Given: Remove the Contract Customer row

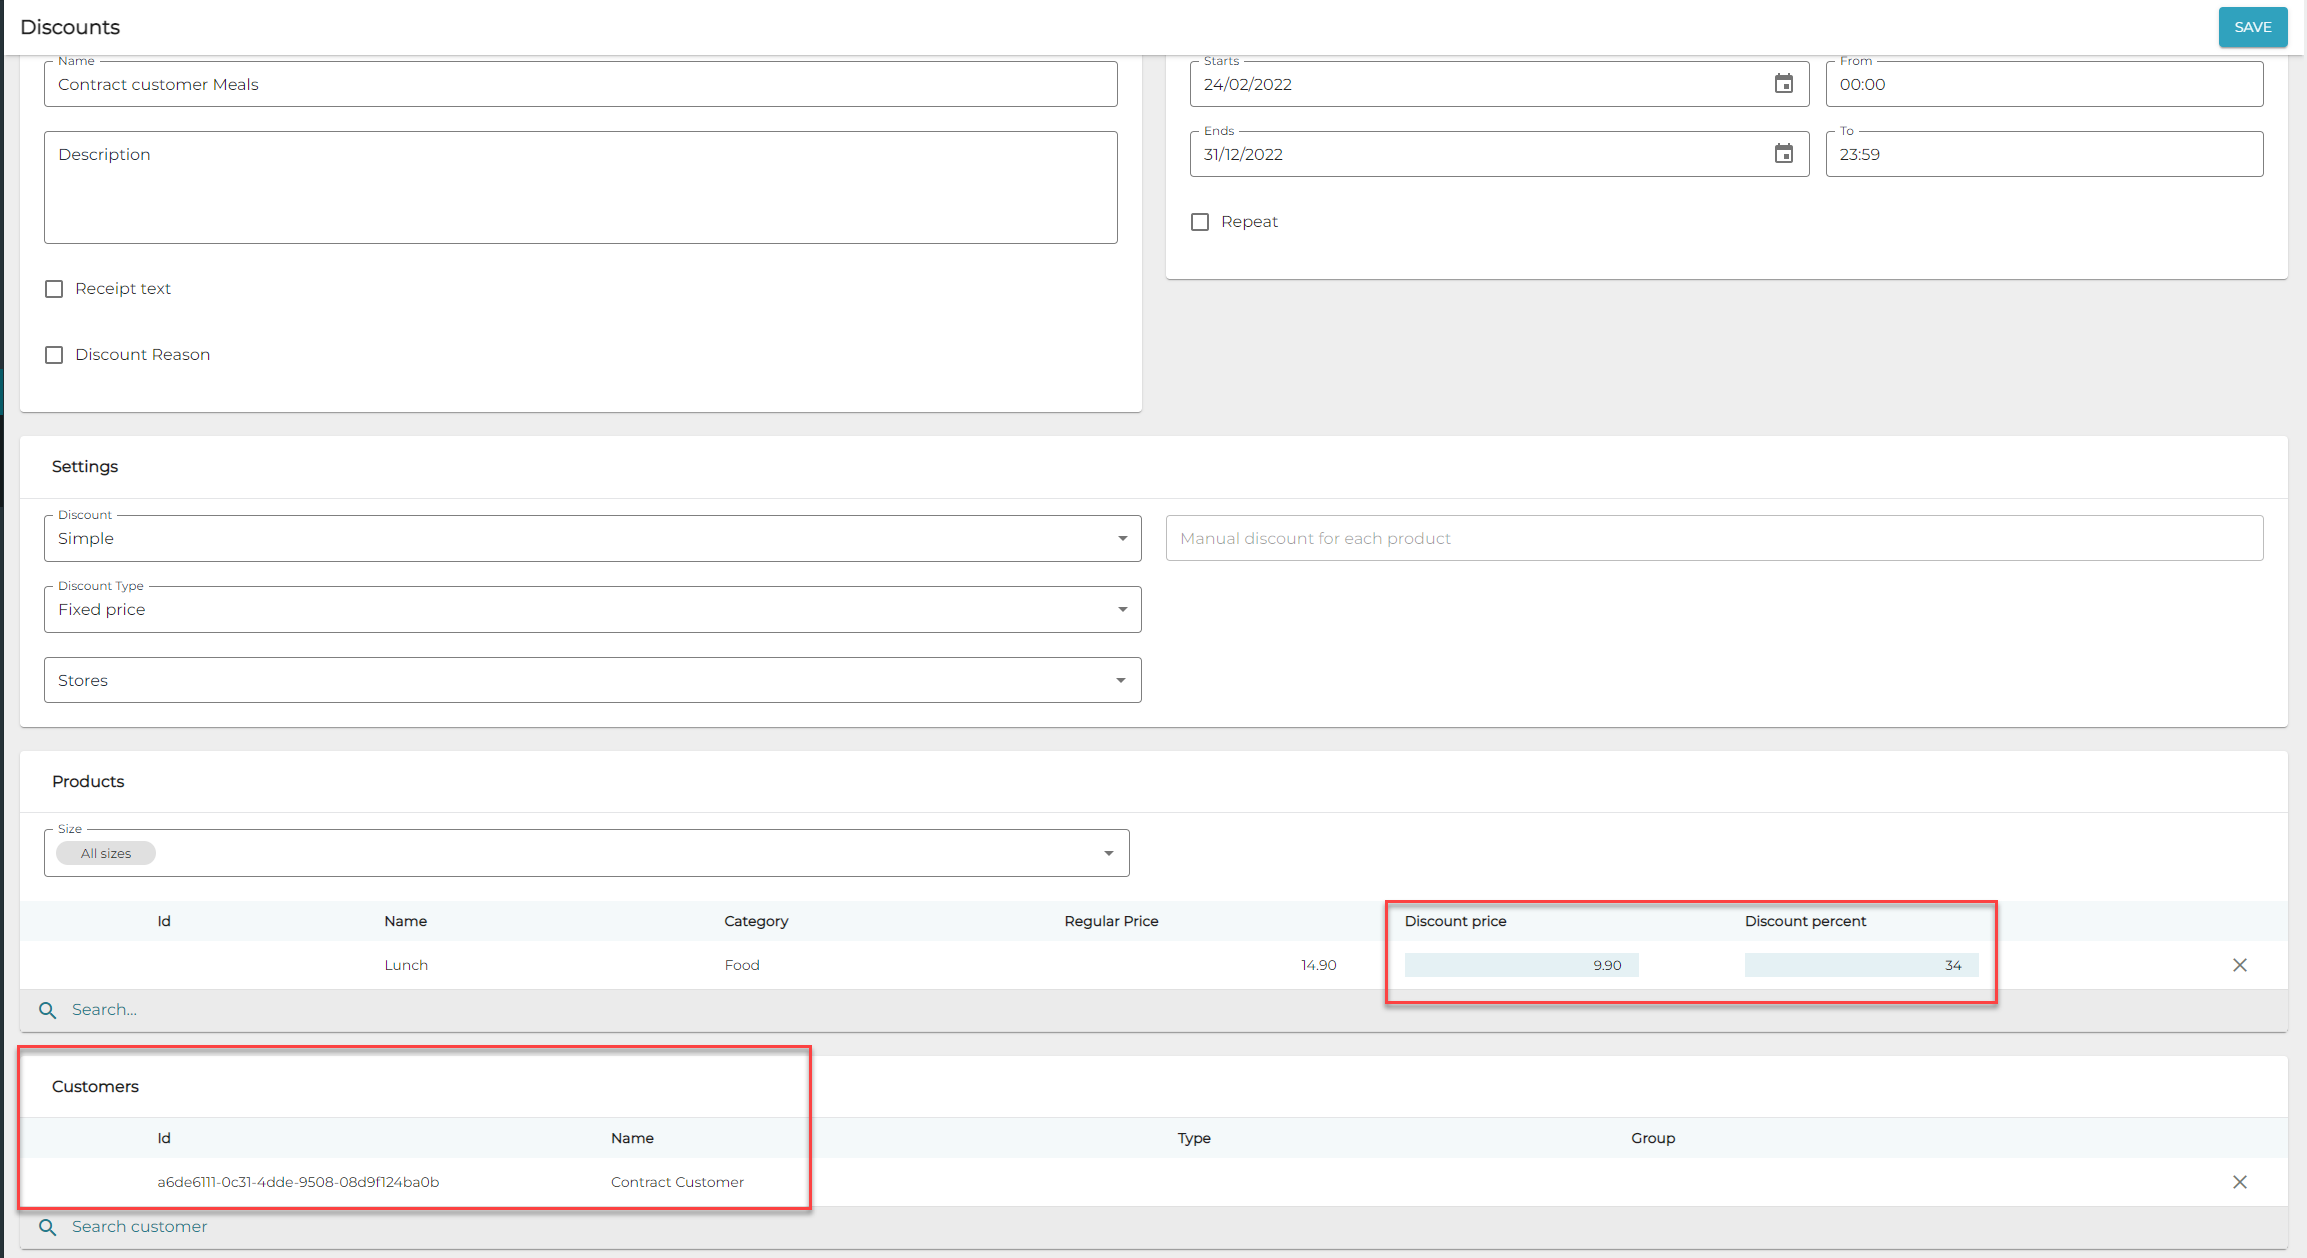Looking at the screenshot, I should click(x=2239, y=1182).
